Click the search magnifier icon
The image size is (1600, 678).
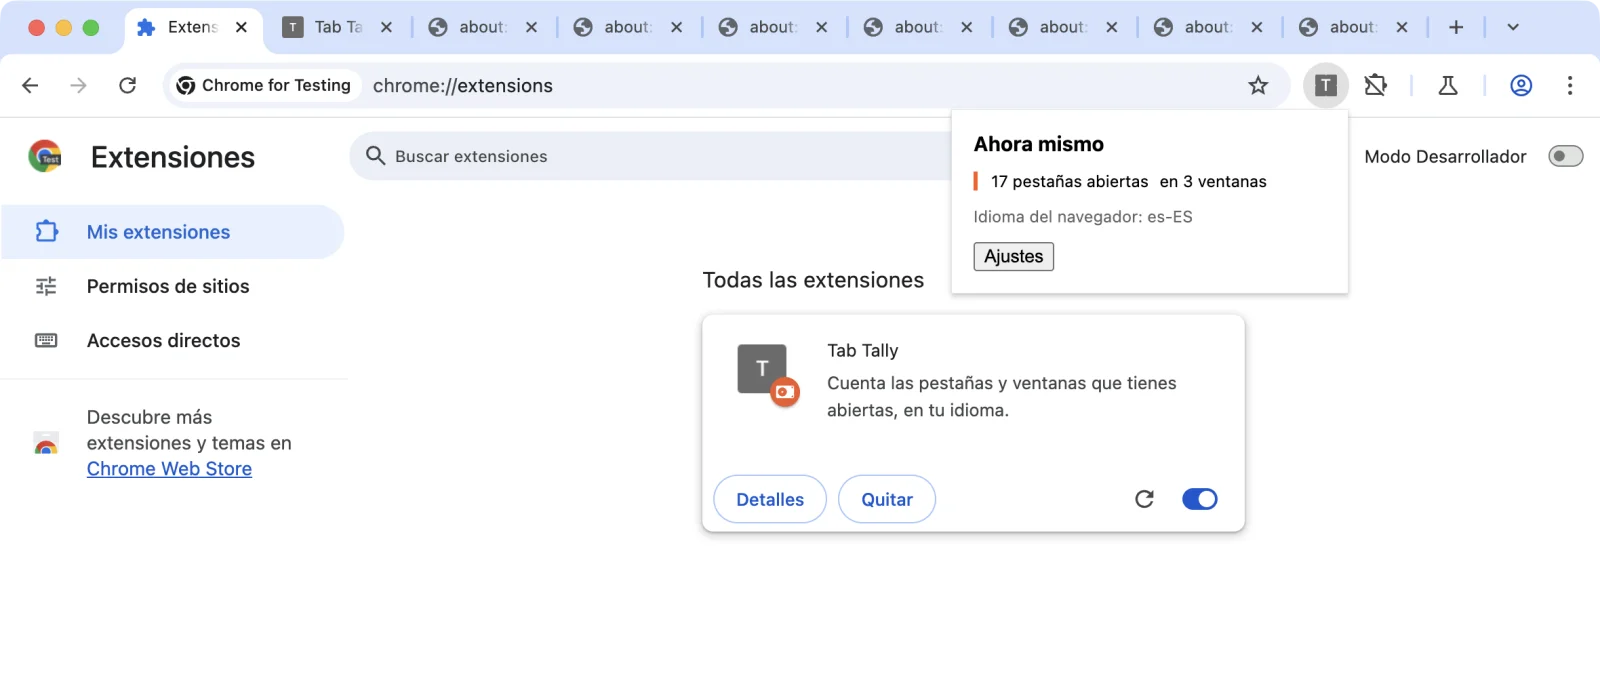coord(376,155)
